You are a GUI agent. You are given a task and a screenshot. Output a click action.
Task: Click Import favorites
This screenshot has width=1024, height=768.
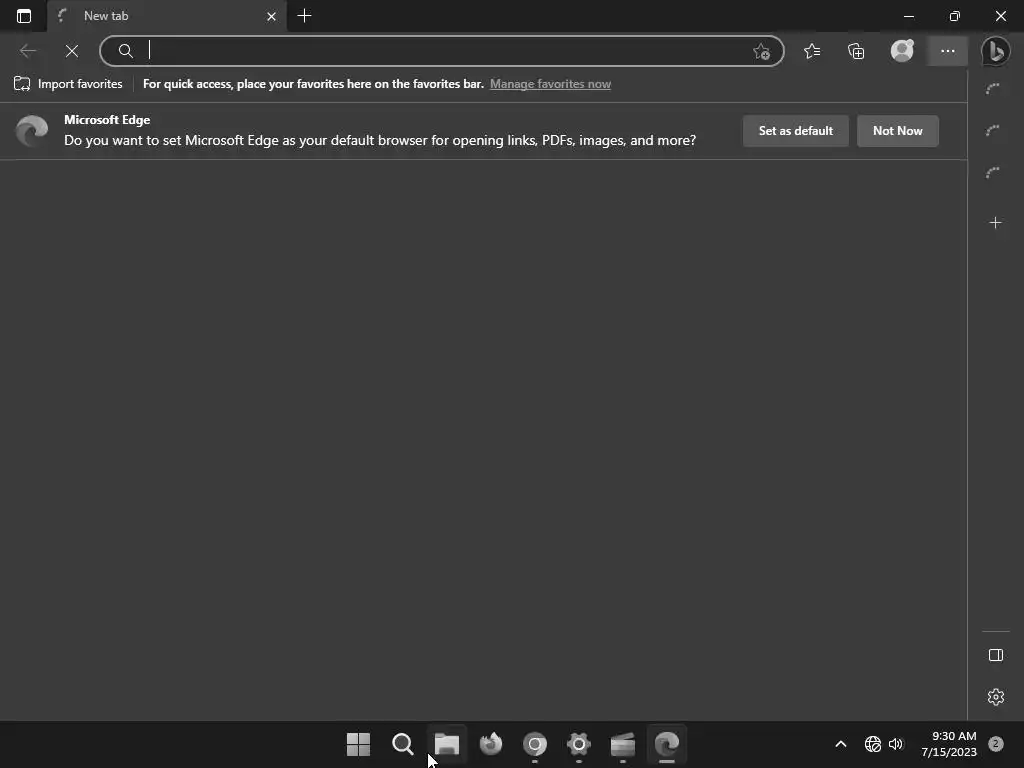[68, 84]
